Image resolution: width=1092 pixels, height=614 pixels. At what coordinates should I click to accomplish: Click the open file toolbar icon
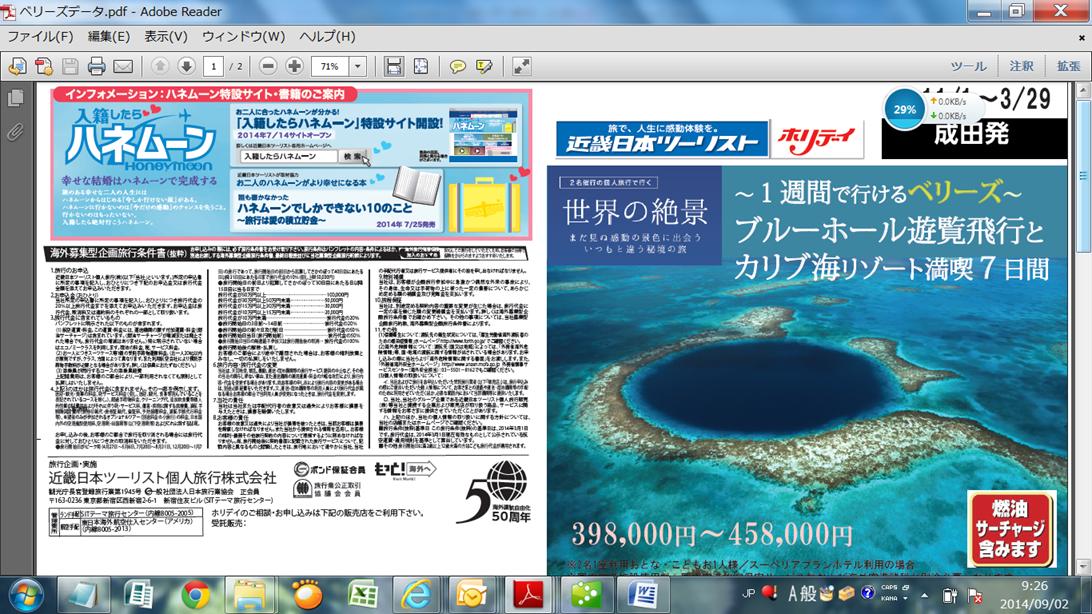17,66
